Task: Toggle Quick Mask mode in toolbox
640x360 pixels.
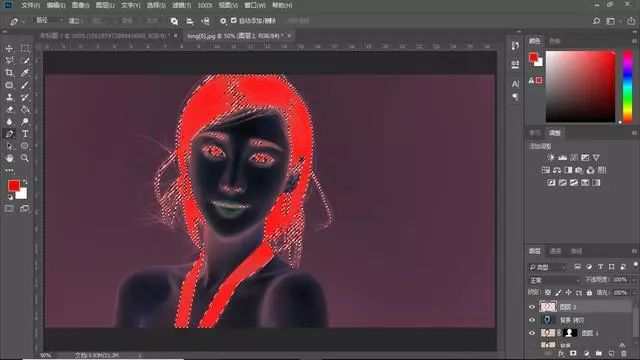Action: tap(9, 209)
